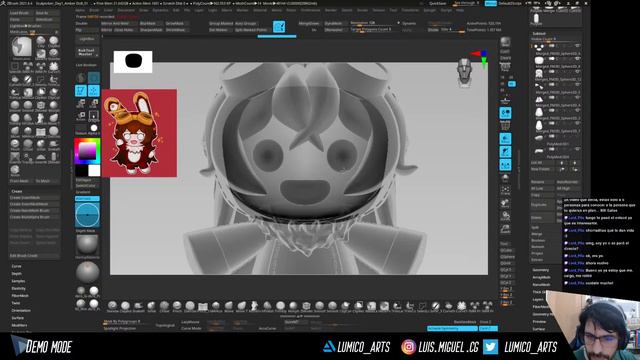Viewport: 640px width, 360px height.
Task: Expand the Modifiers section in Brush palette
Action: click(x=19, y=325)
